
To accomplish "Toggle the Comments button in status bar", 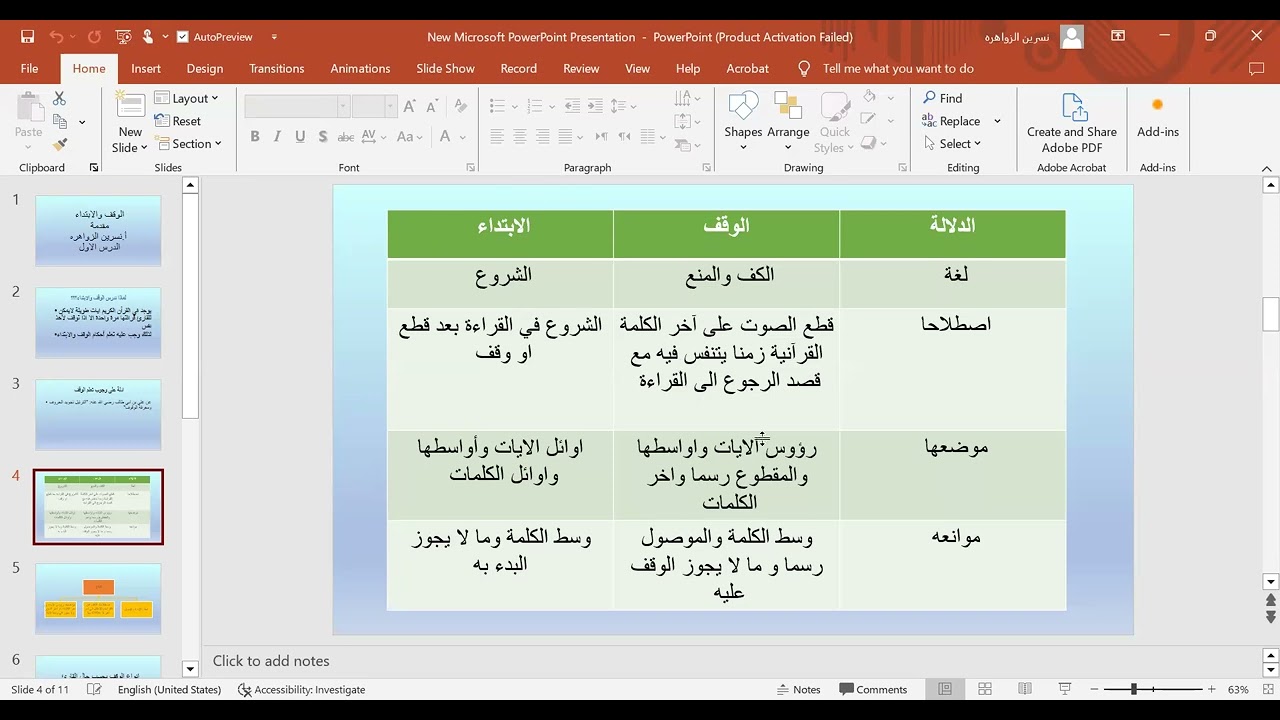I will pos(873,689).
